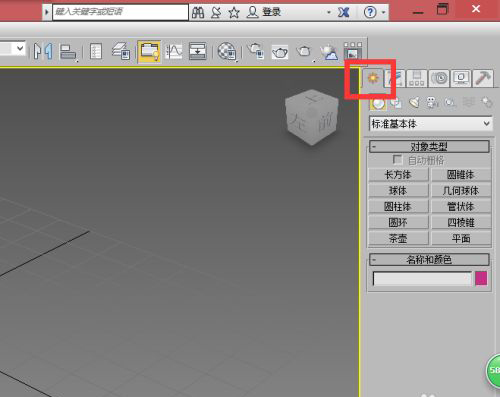Collapse the 名称和颜色 rollout

coord(429,259)
